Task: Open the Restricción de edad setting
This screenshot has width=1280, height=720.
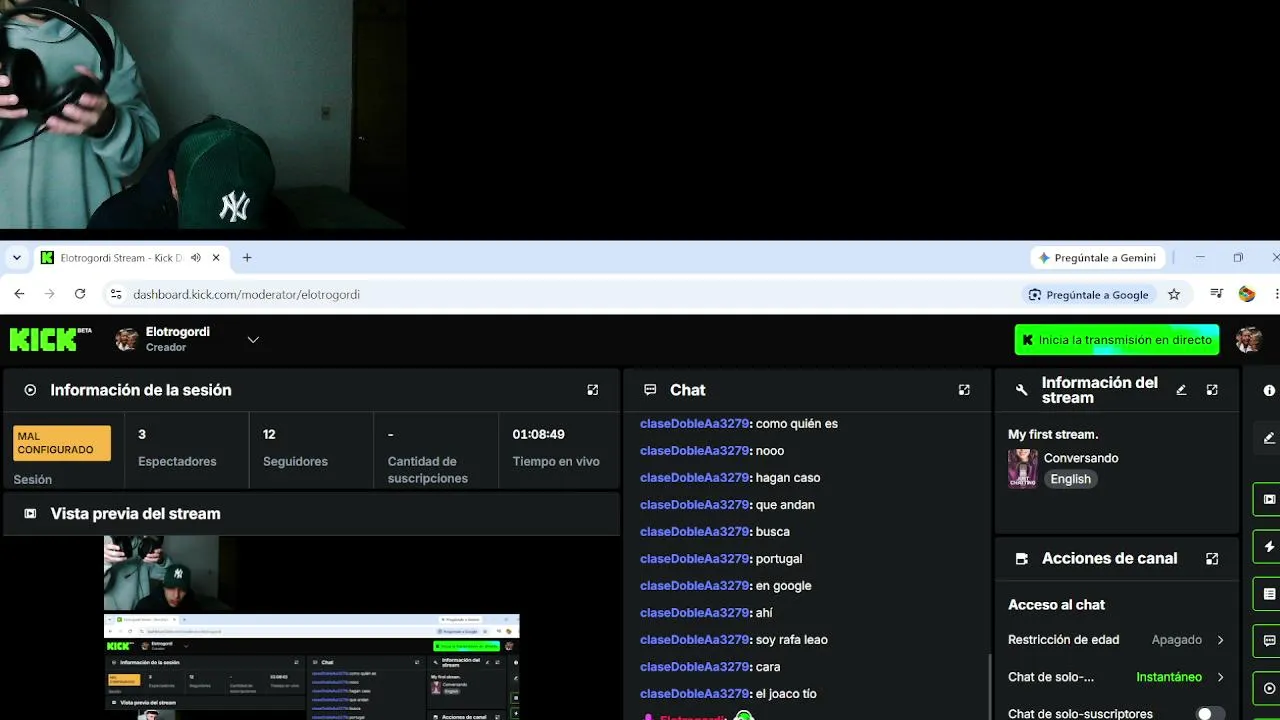Action: [x=1116, y=640]
